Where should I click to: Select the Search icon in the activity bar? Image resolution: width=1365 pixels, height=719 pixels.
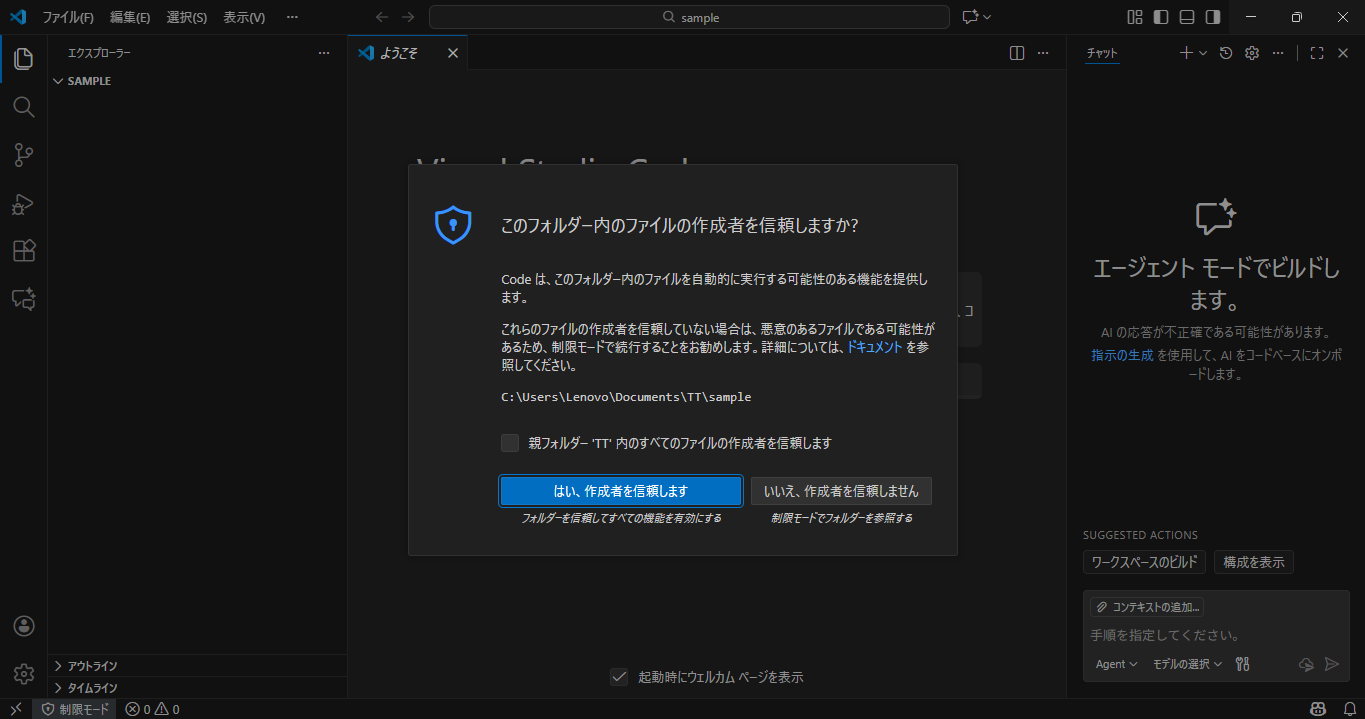23,107
